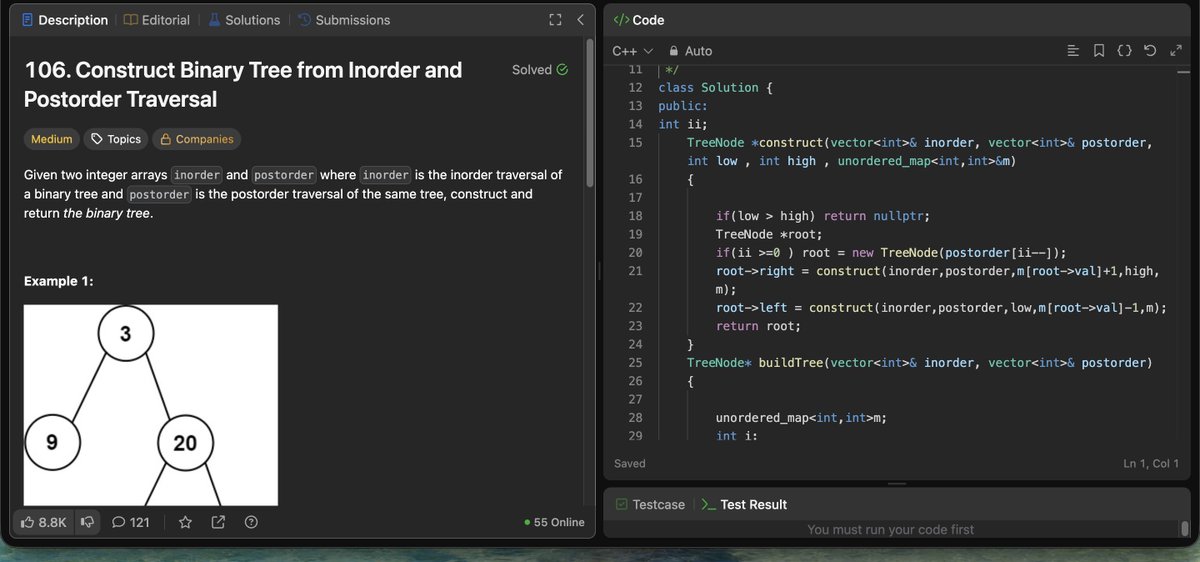Click the curly braces snippet icon
The image size is (1200, 562).
[x=1125, y=50]
